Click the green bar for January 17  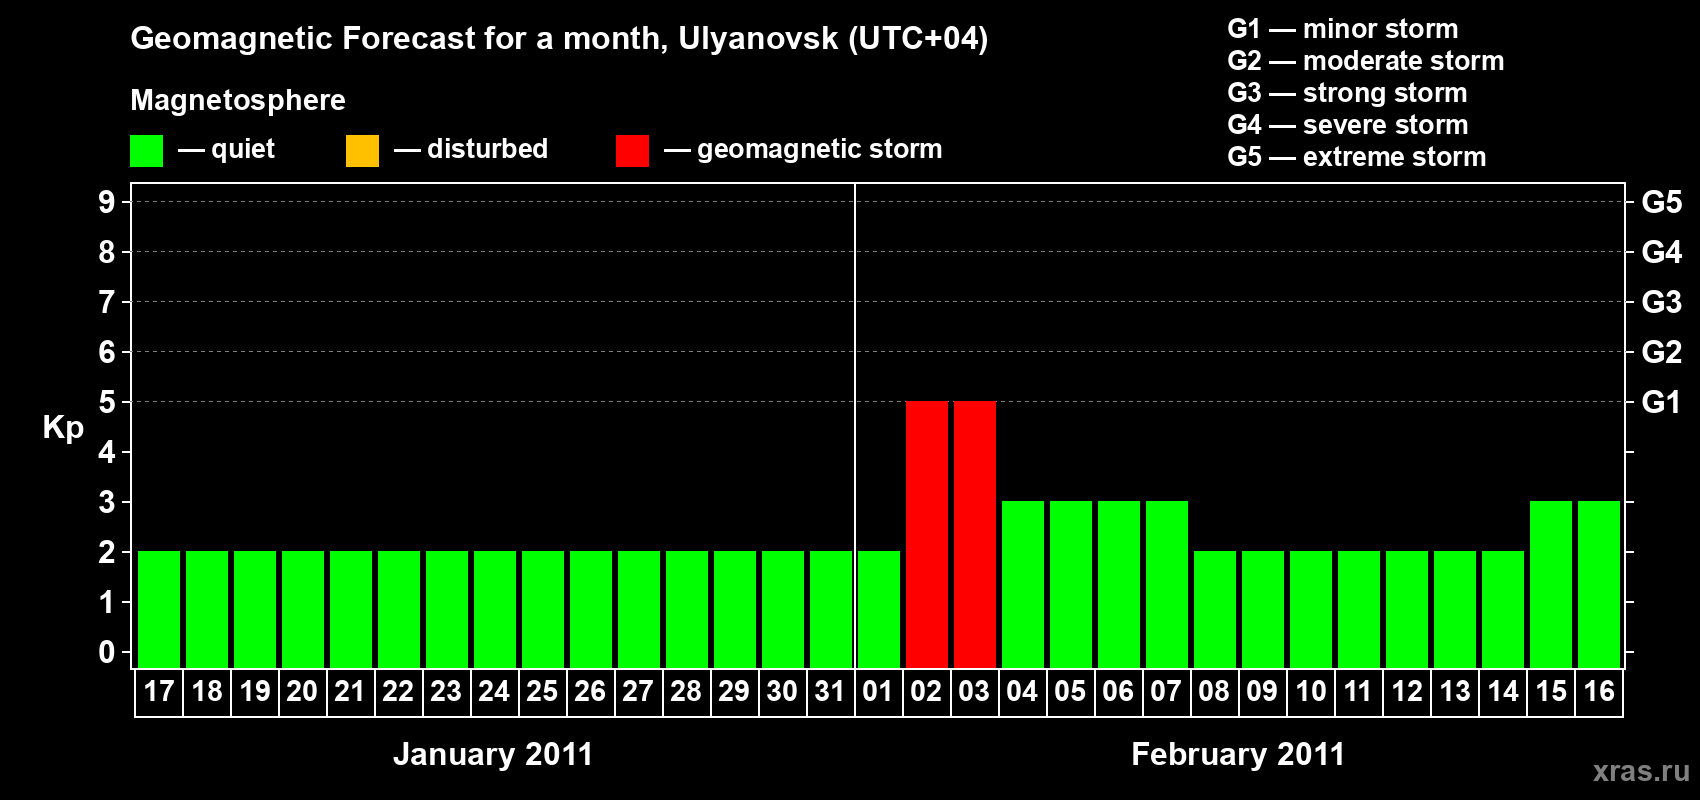[x=159, y=609]
